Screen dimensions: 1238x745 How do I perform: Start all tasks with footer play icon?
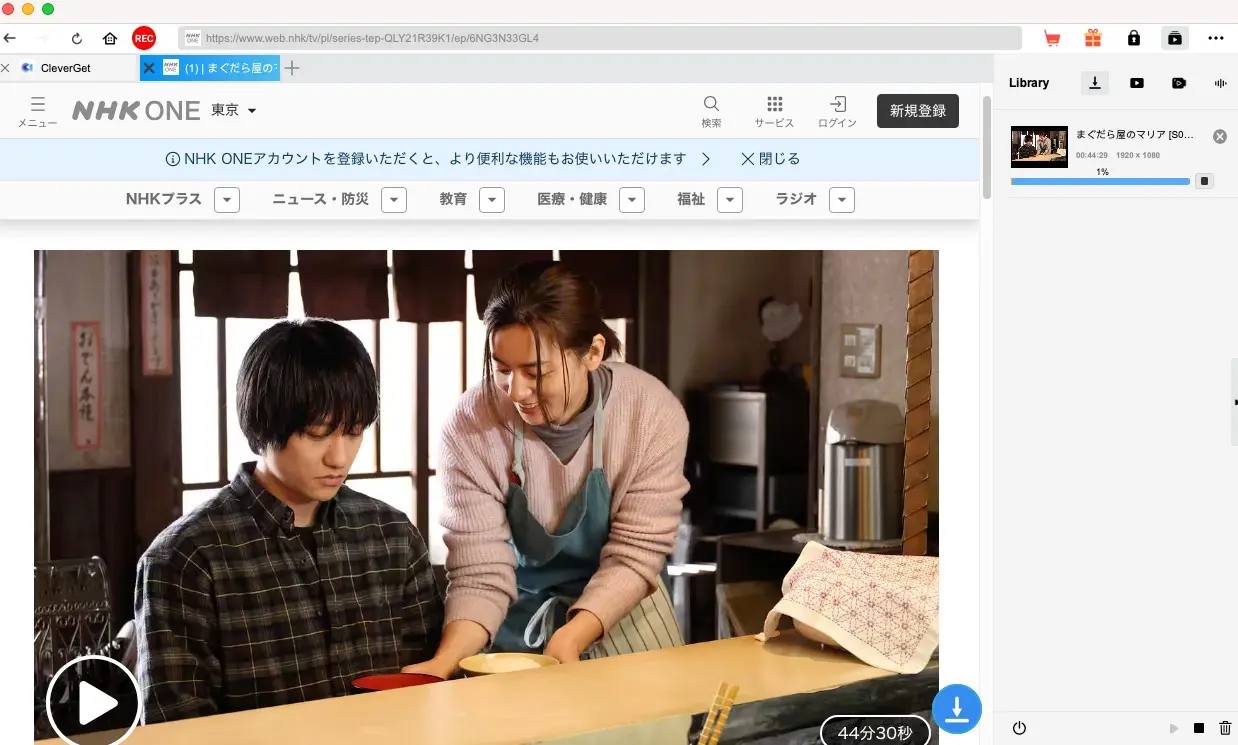pos(1175,728)
